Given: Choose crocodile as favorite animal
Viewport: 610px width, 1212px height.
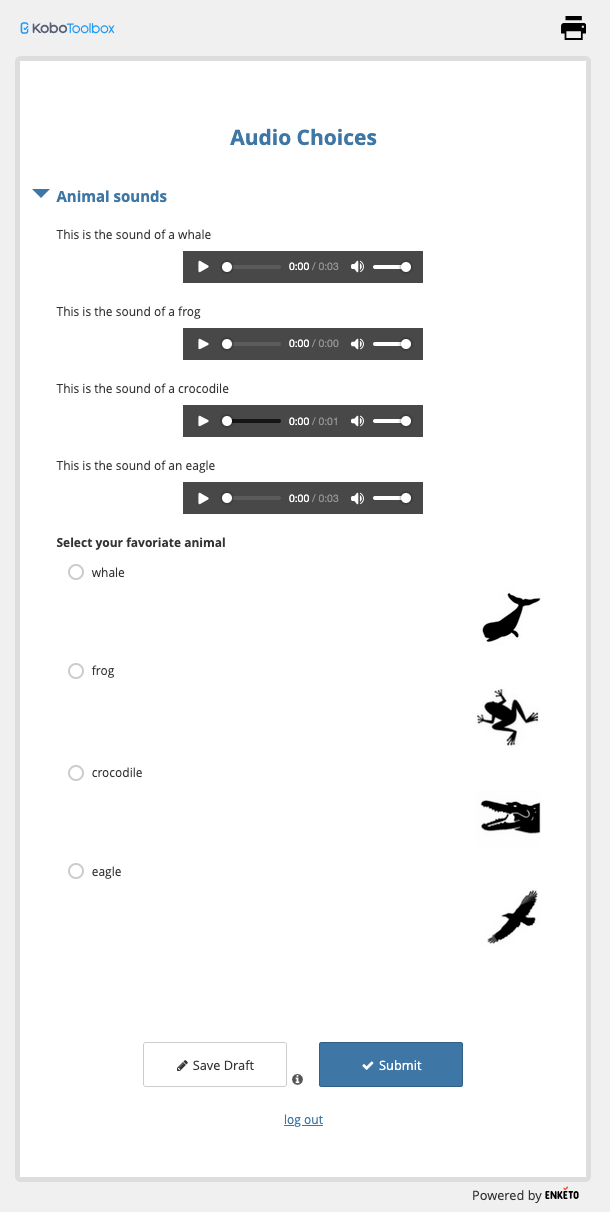Looking at the screenshot, I should (x=76, y=772).
